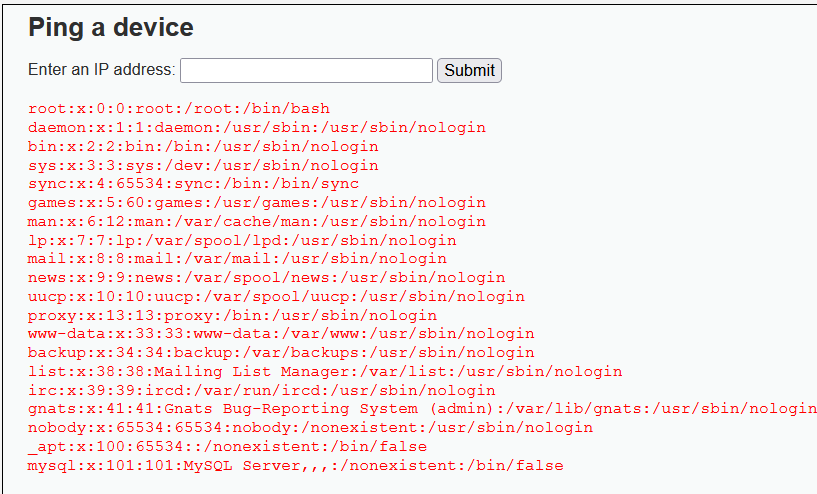The width and height of the screenshot is (817, 494).
Task: Click the backup account output line
Action: point(281,353)
